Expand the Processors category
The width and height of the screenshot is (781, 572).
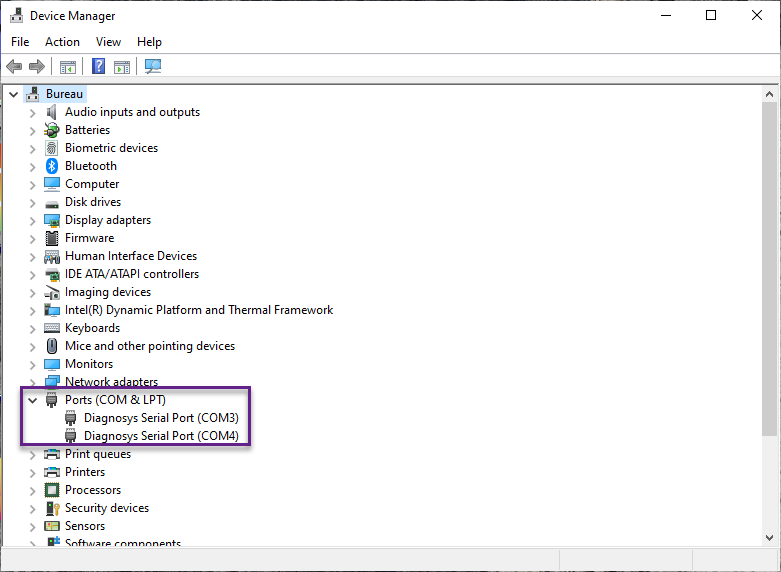click(x=32, y=490)
